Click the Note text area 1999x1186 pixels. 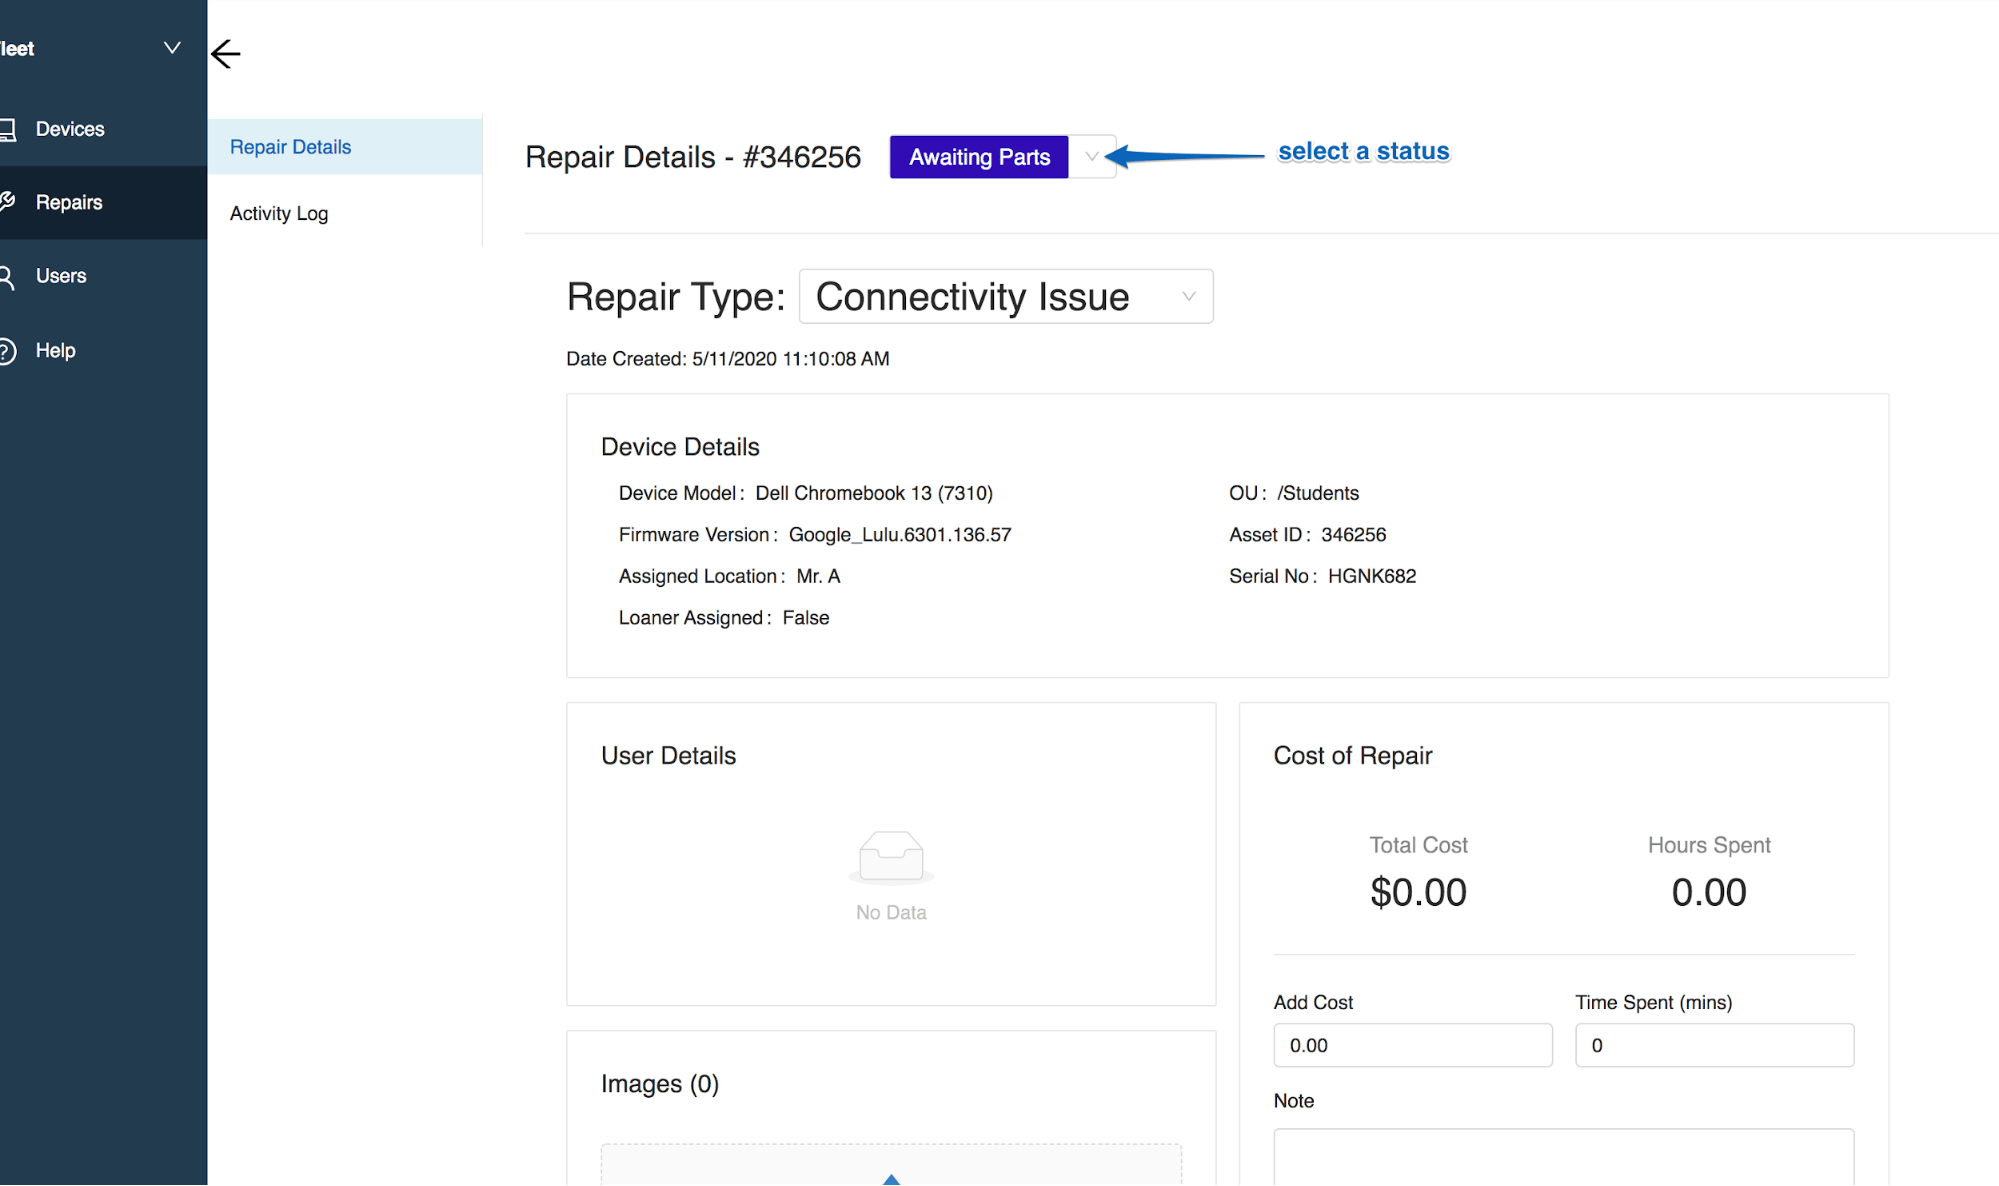(1564, 1157)
